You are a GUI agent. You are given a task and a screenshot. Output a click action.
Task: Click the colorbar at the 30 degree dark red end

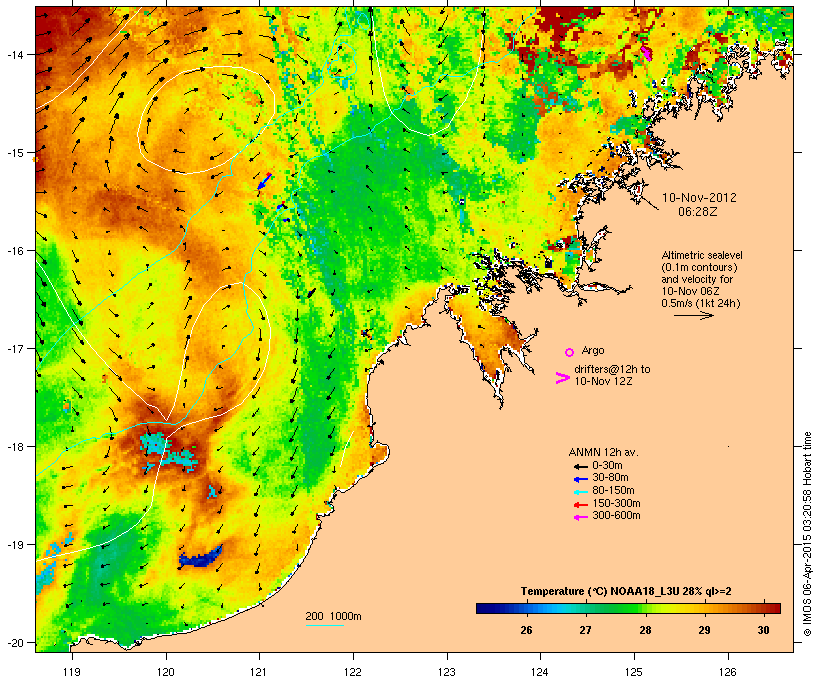click(764, 608)
